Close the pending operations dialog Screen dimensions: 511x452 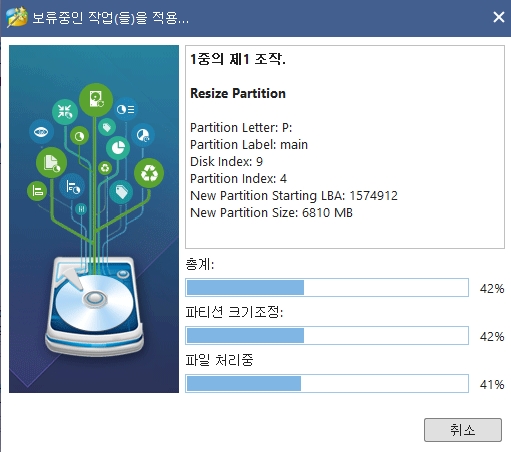point(499,17)
